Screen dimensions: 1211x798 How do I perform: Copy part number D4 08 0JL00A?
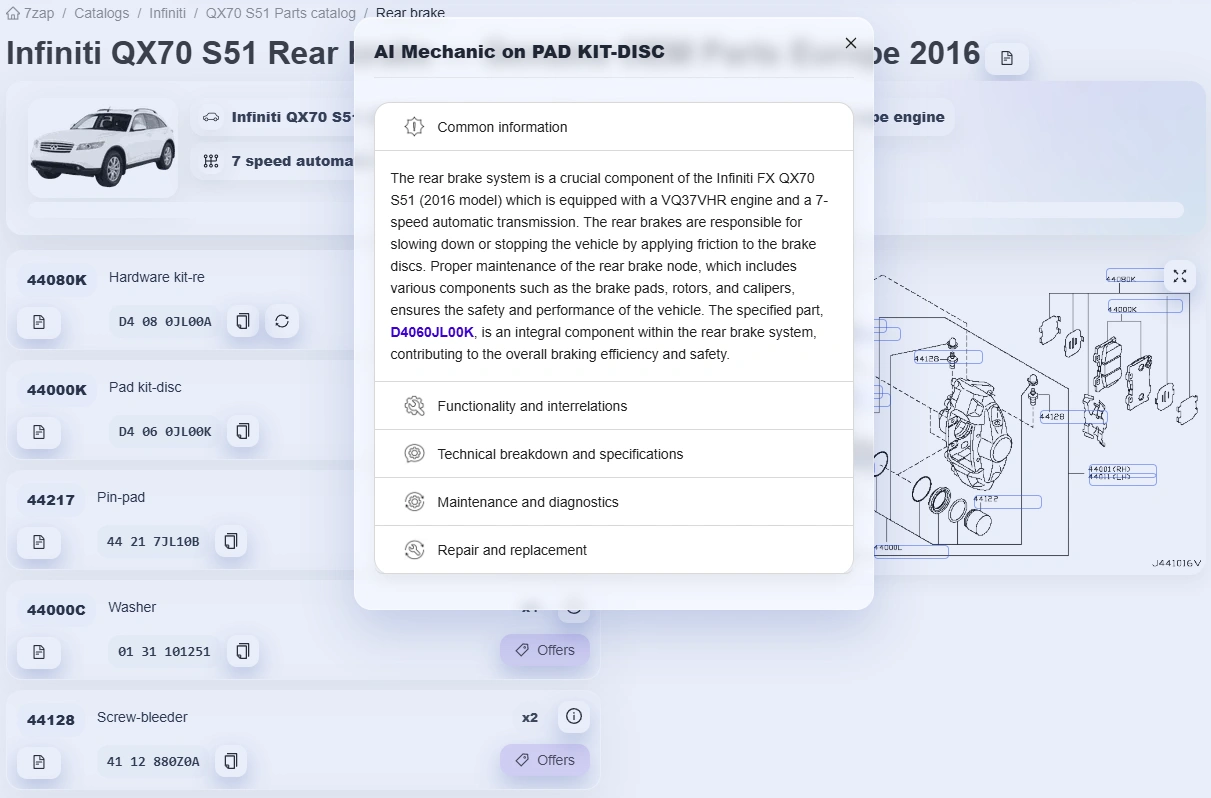243,321
